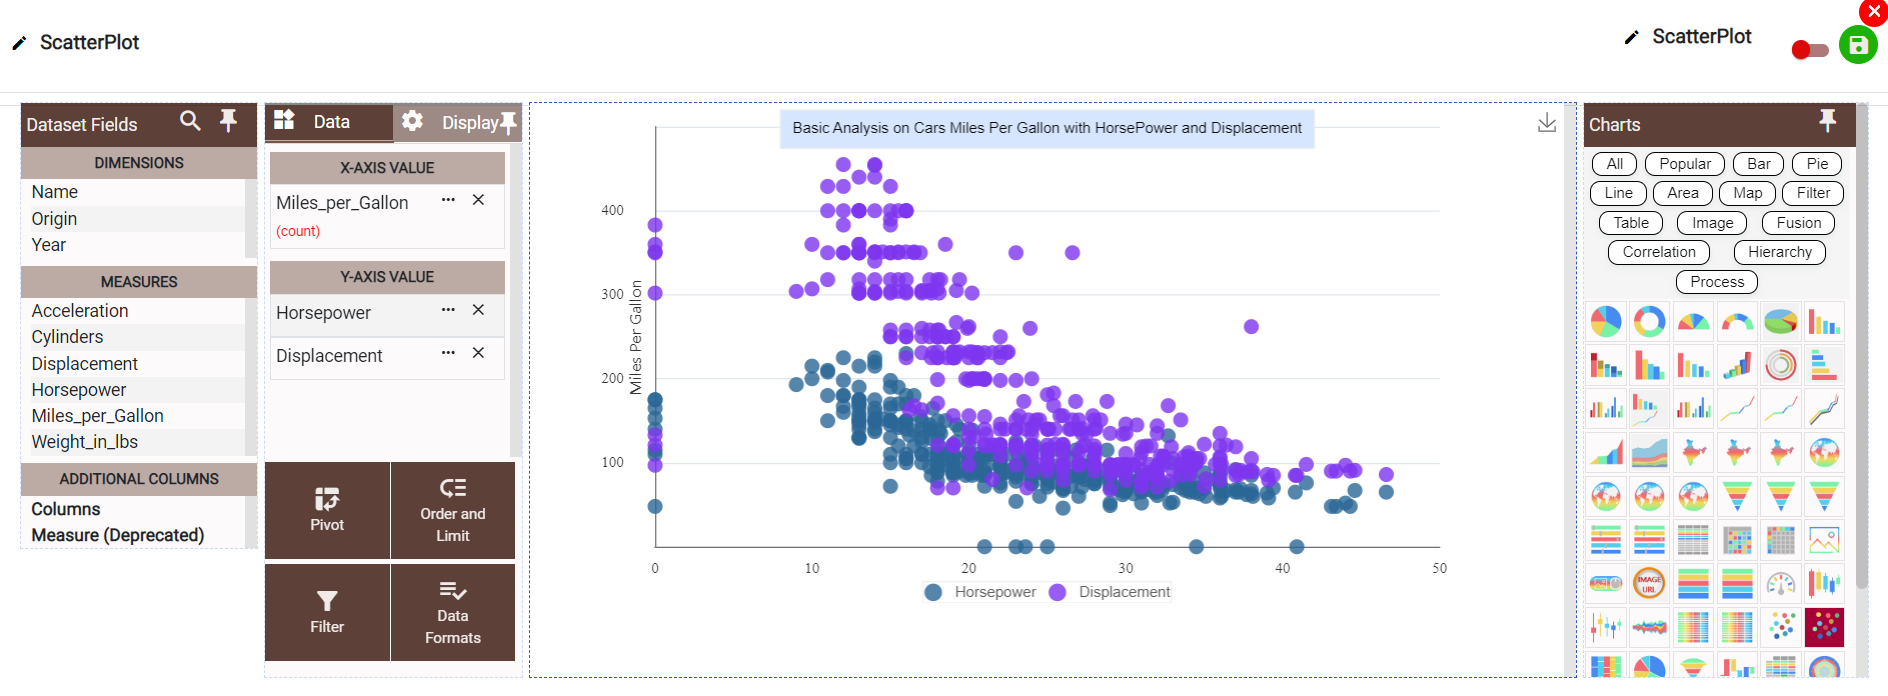Screen dimensions: 1888x696
Task: Filter charts by Popular category
Action: point(1684,164)
